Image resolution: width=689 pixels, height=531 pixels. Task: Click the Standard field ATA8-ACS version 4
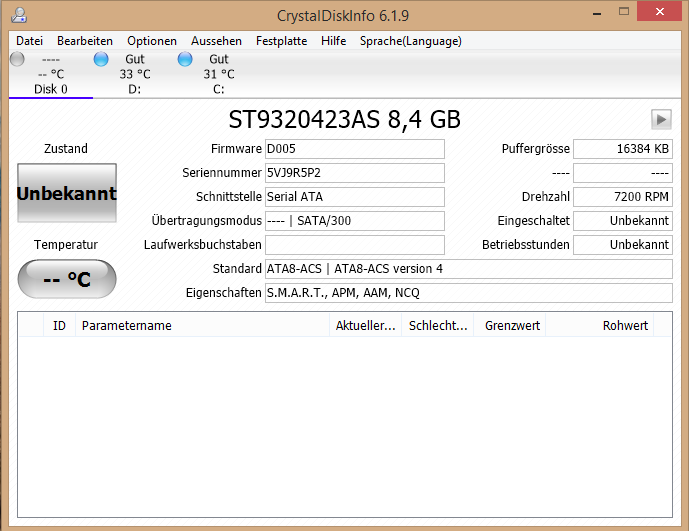coord(469,269)
